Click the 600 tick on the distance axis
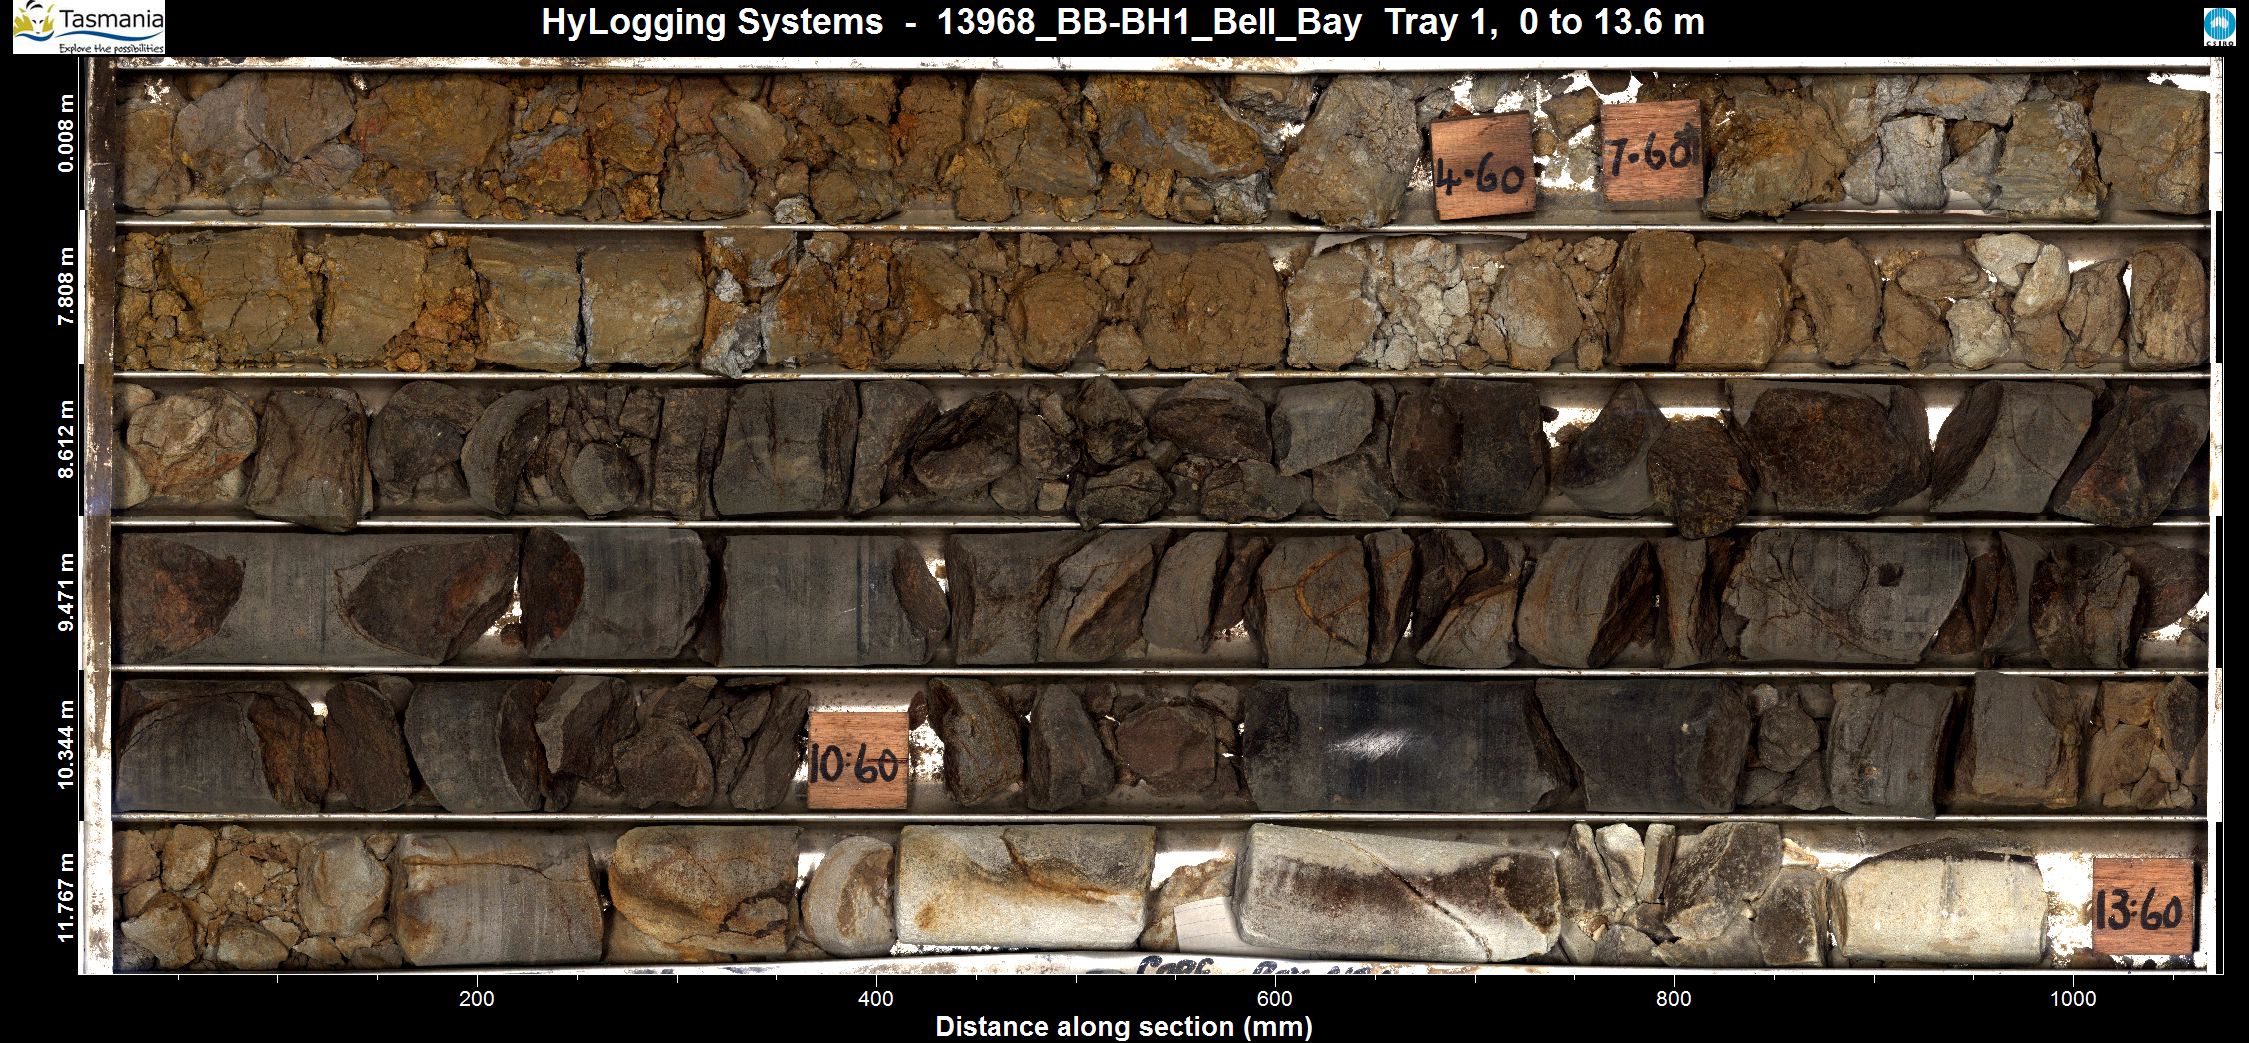This screenshot has width=2249, height=1043. [1275, 998]
